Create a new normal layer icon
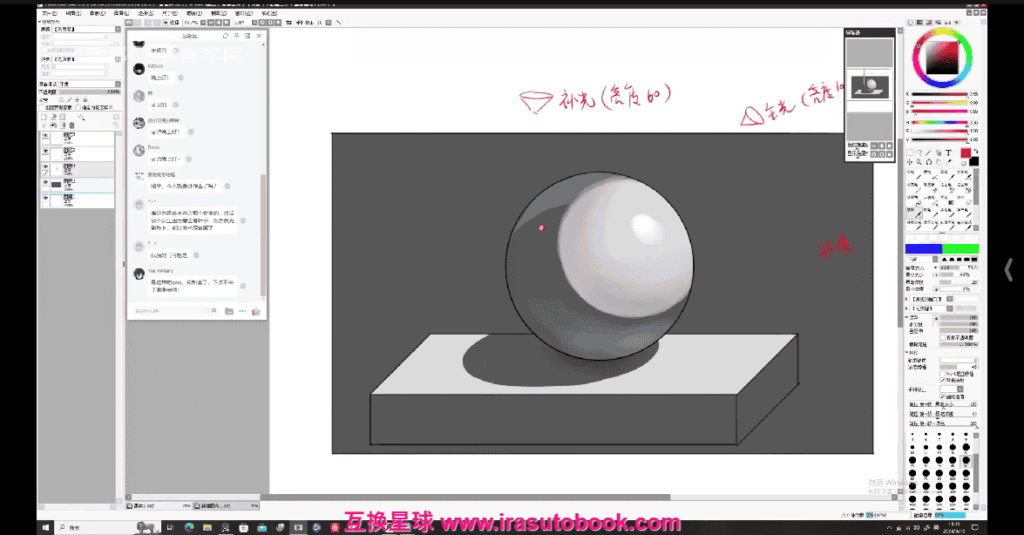Viewport: 1024px width, 535px height. pos(44,117)
